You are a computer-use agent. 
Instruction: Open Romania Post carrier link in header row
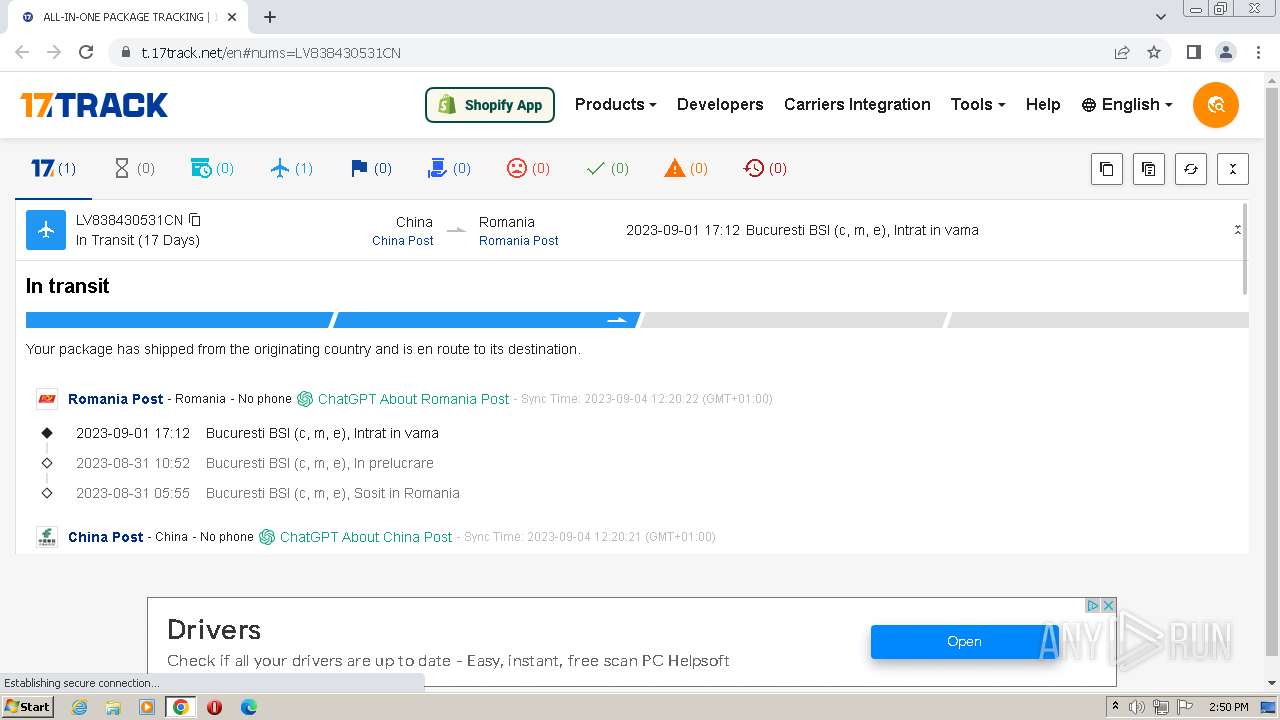[519, 241]
